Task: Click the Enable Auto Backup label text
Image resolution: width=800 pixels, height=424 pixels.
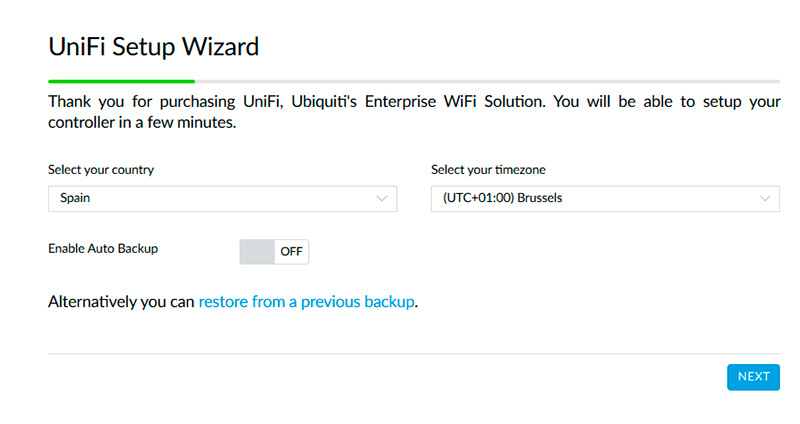Action: pyautogui.click(x=103, y=248)
